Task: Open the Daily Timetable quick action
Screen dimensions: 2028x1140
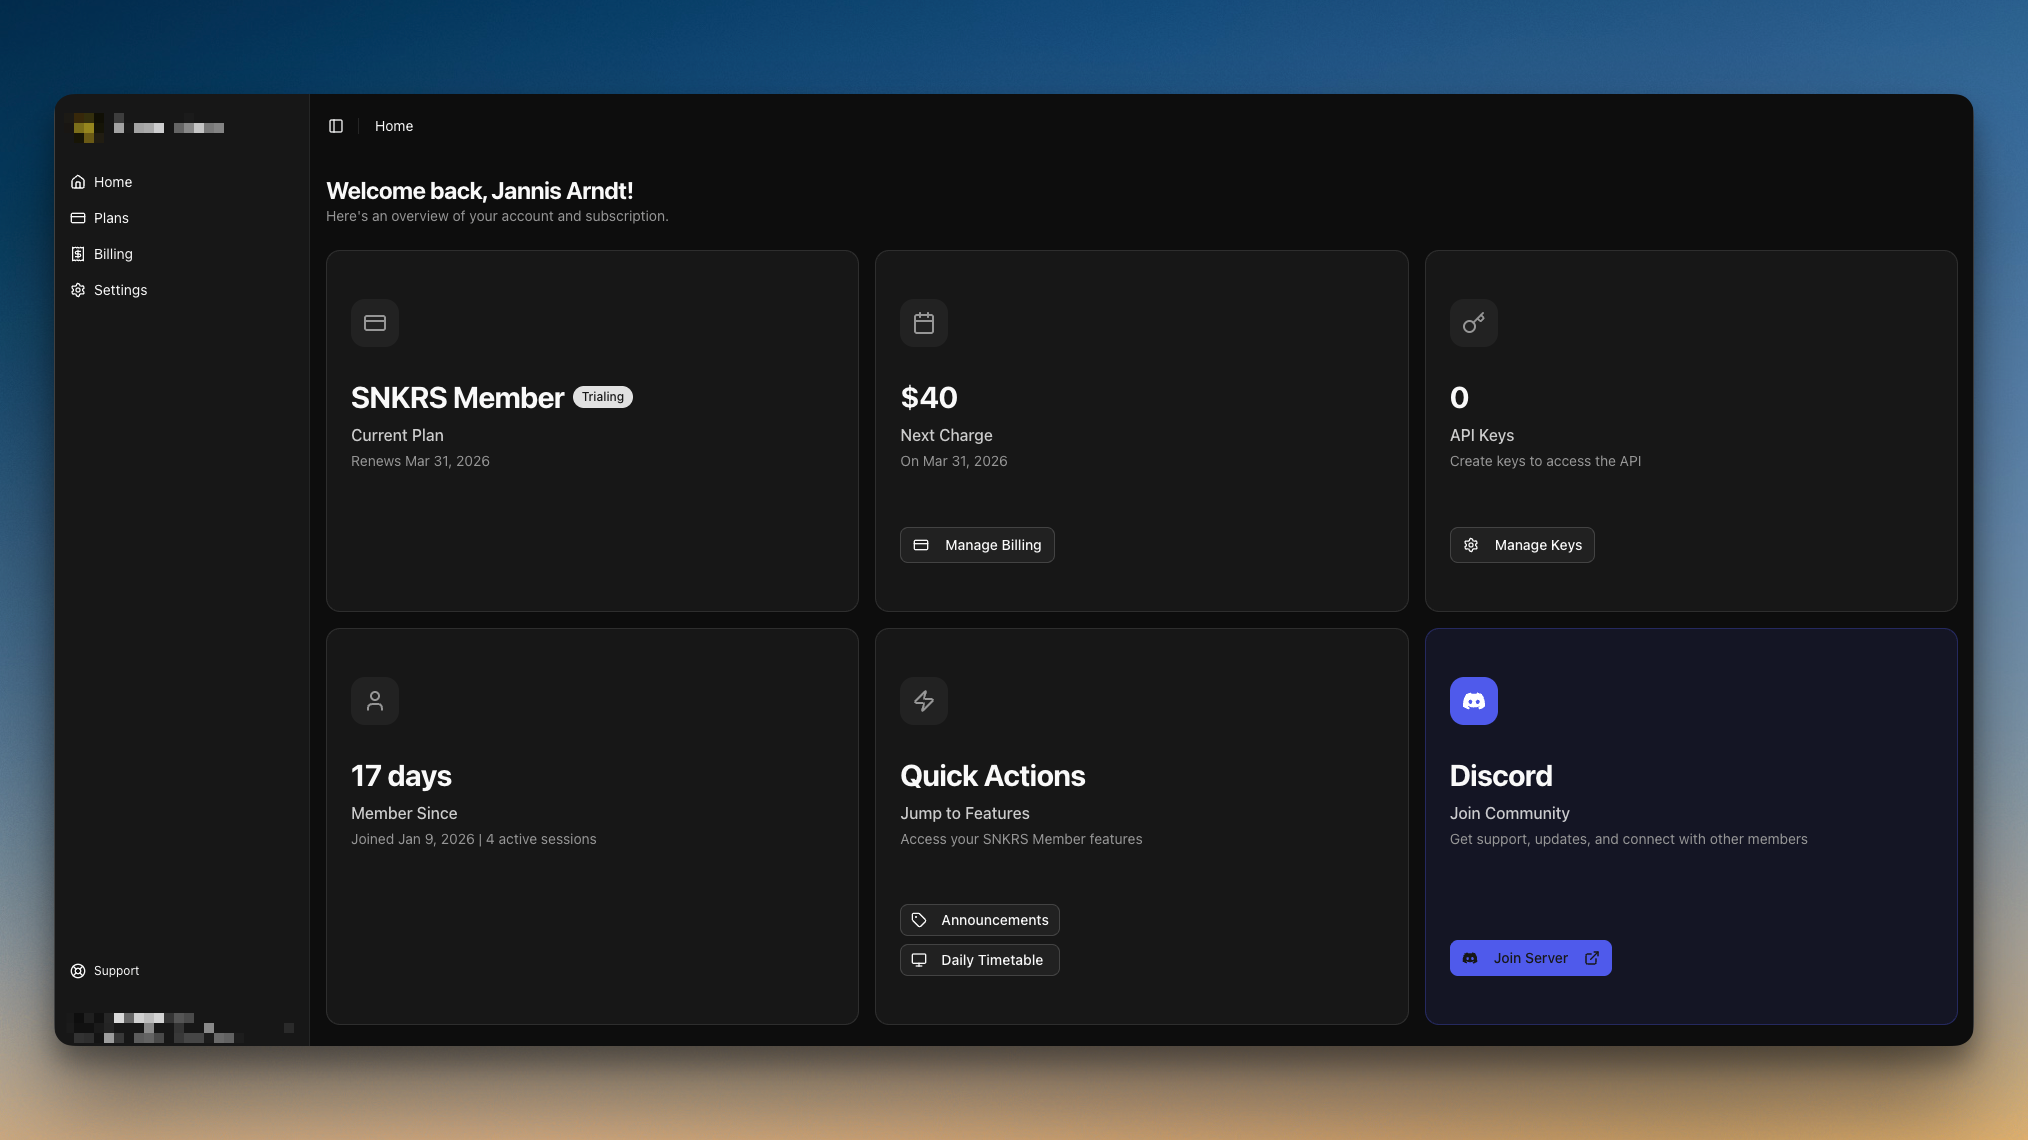Action: 979,959
